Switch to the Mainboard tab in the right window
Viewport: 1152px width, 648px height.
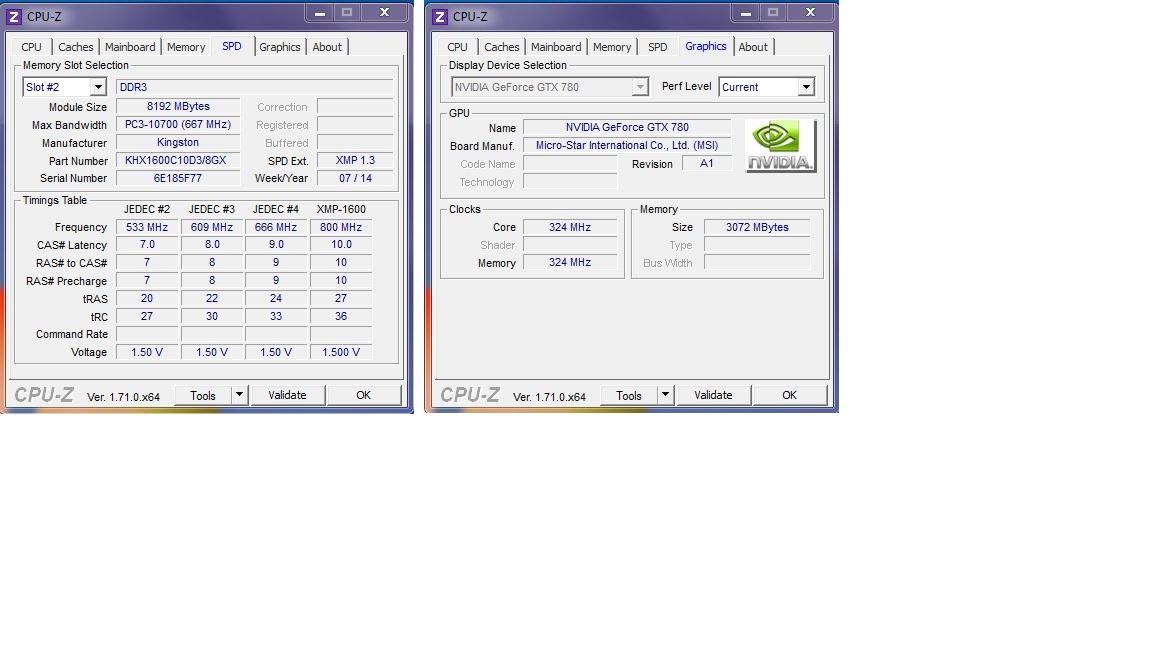[x=556, y=46]
